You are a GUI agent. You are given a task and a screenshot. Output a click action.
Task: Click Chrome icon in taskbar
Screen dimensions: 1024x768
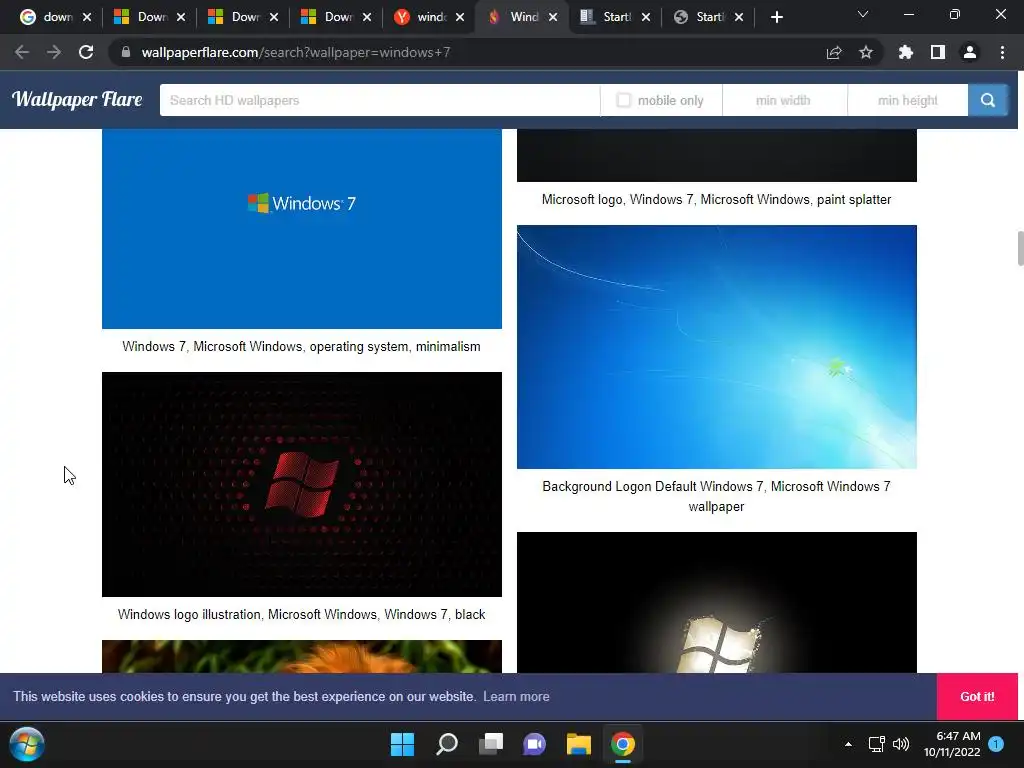pyautogui.click(x=623, y=744)
